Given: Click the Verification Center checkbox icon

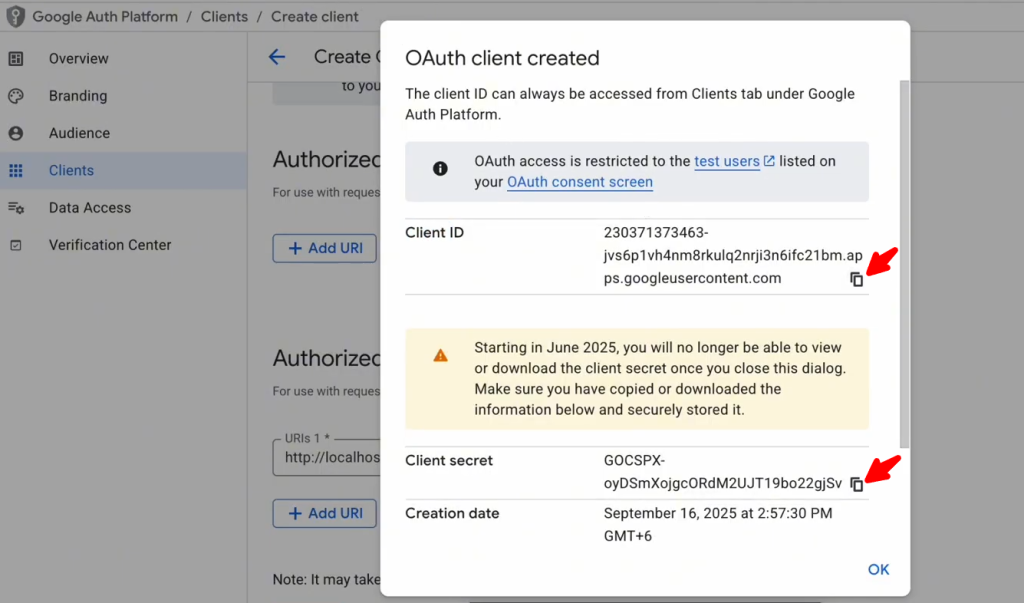Looking at the screenshot, I should [16, 245].
